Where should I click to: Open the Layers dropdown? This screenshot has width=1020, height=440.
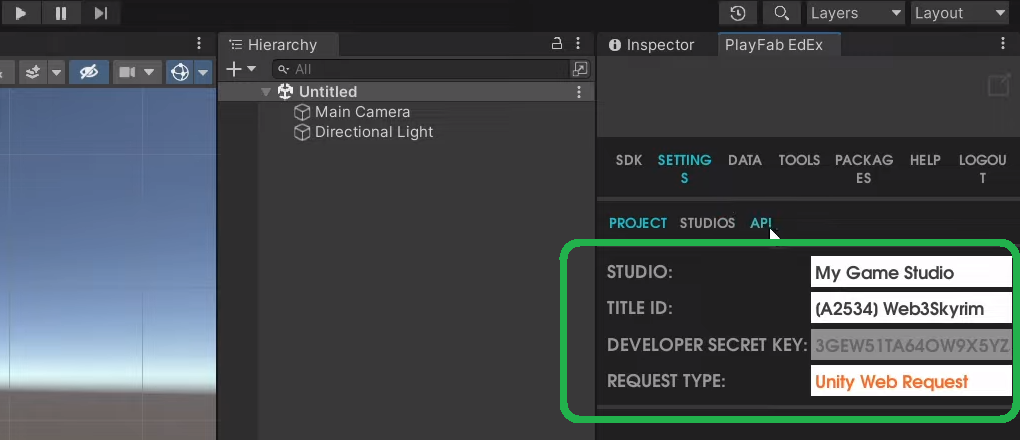[x=853, y=13]
